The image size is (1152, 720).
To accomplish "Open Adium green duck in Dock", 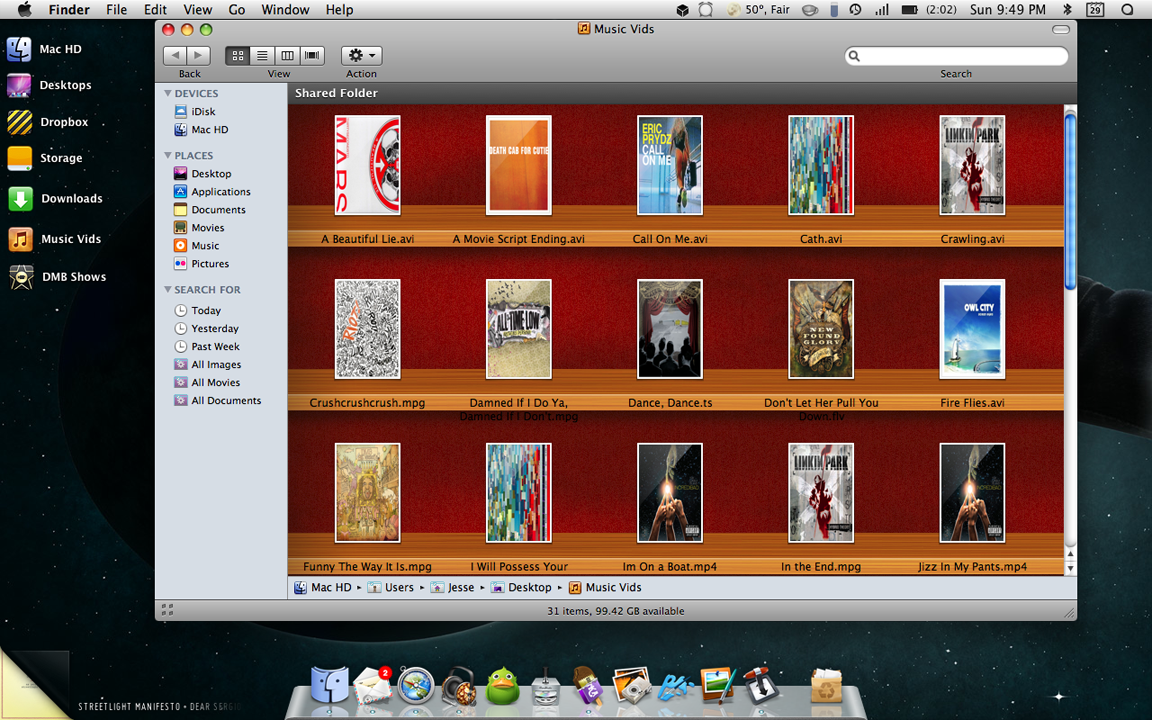I will pos(503,685).
